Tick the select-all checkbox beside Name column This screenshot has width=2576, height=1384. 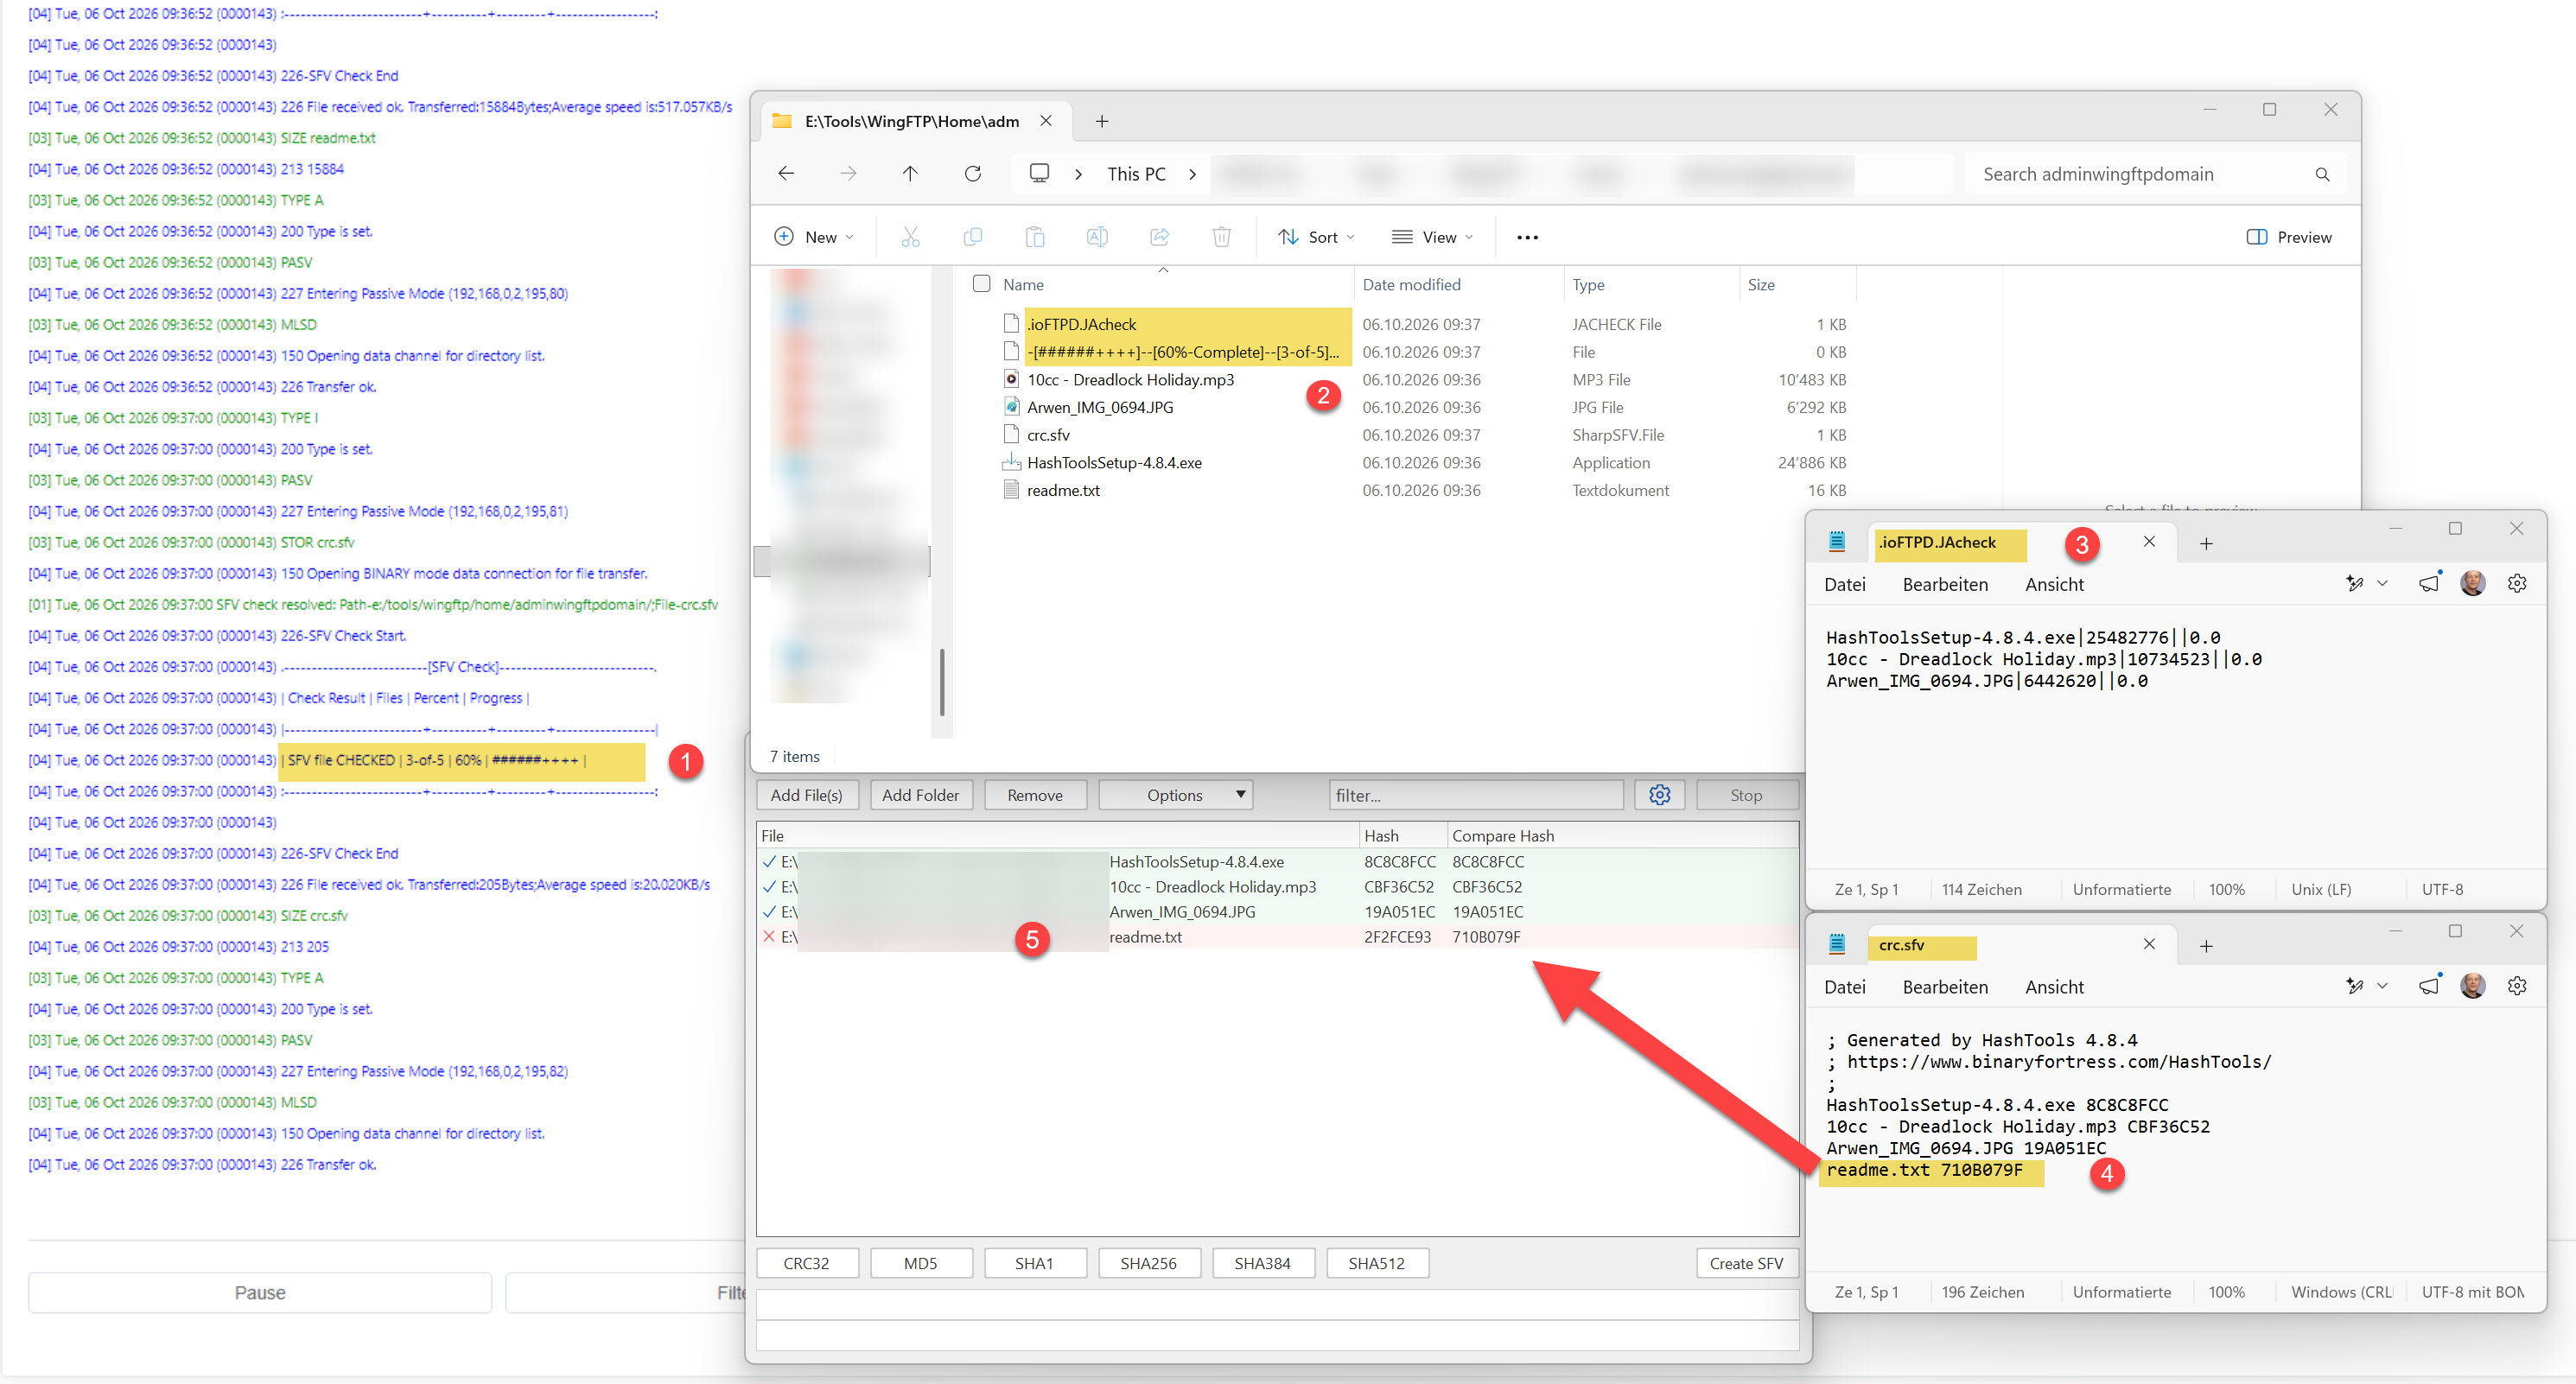(981, 284)
